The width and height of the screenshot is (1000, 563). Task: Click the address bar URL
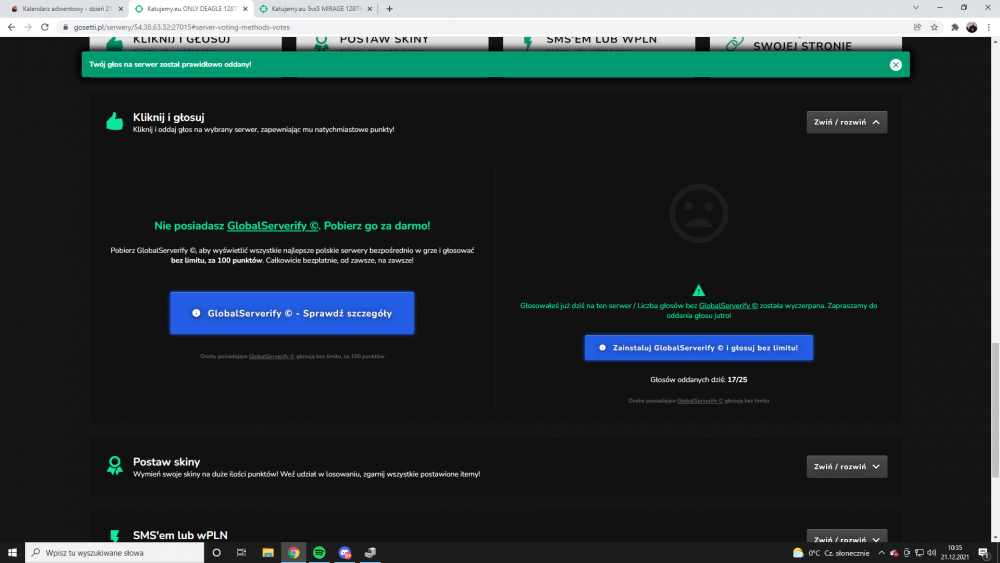pos(181,27)
